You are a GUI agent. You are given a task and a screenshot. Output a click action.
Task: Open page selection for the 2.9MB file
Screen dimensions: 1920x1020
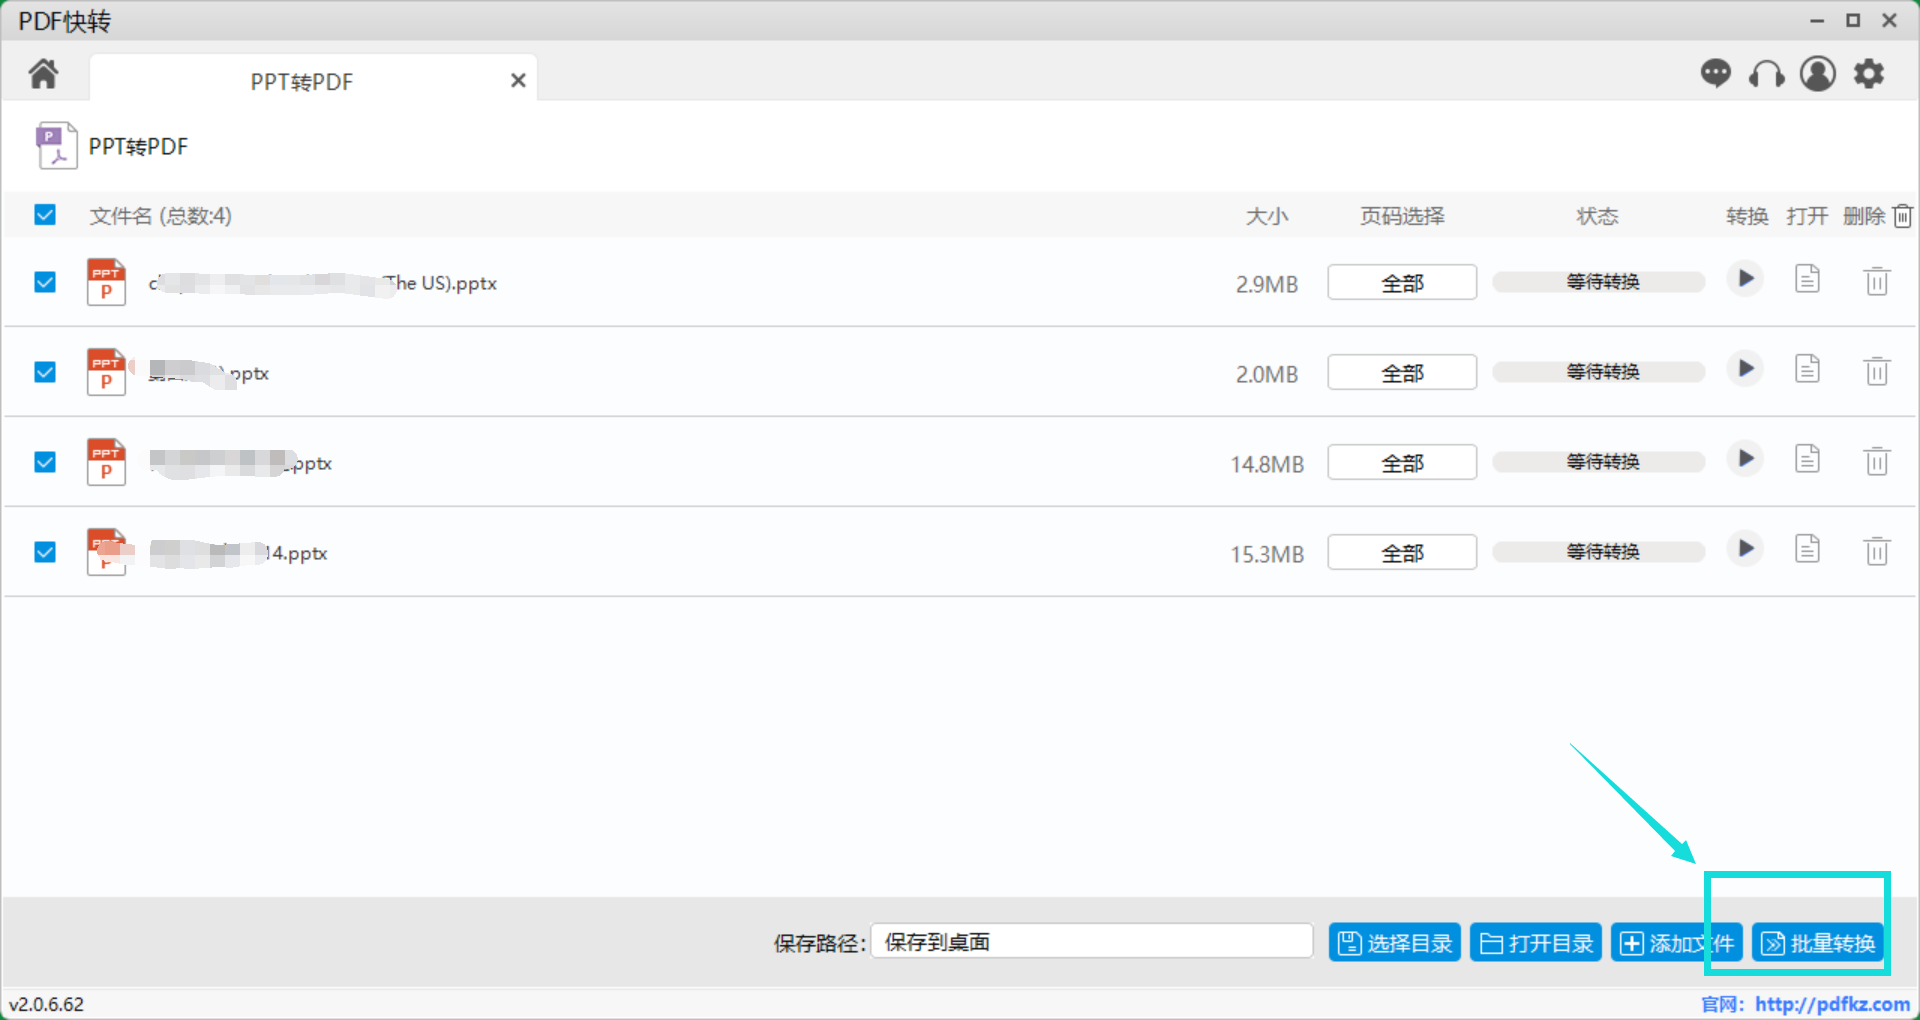1401,283
